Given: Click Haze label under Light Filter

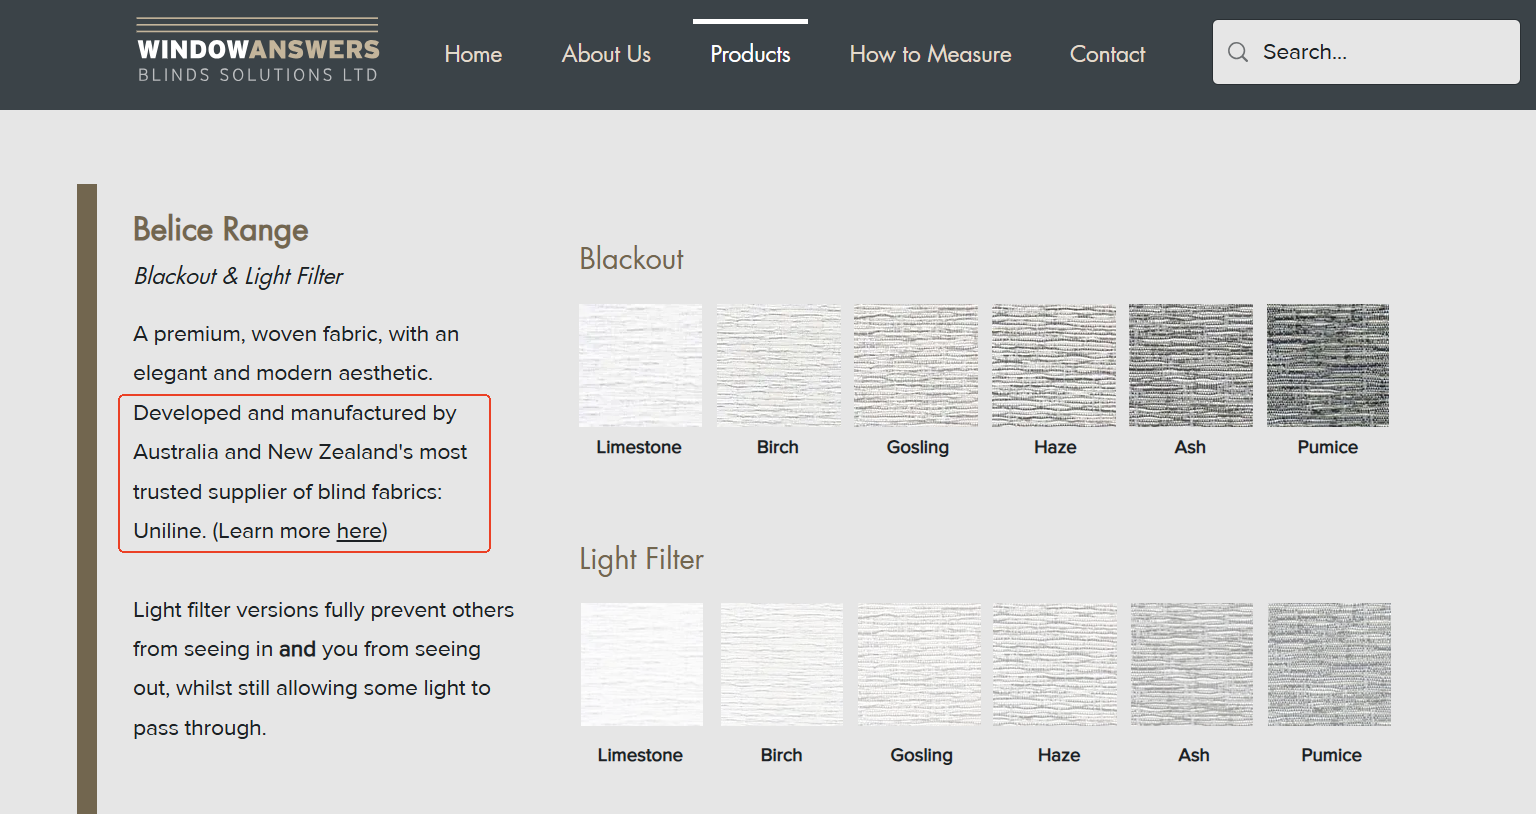Looking at the screenshot, I should click(1059, 755).
